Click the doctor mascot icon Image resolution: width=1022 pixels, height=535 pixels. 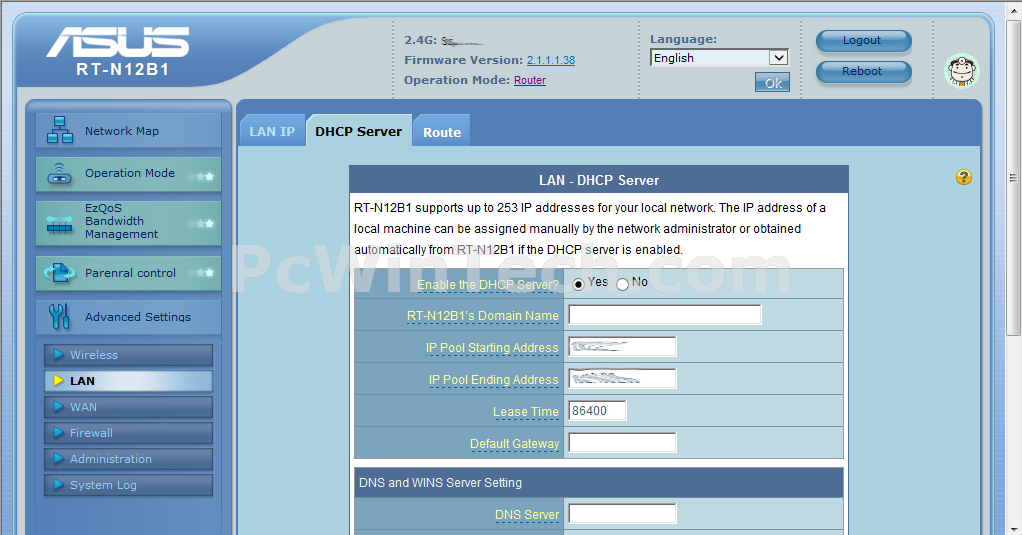pos(962,71)
